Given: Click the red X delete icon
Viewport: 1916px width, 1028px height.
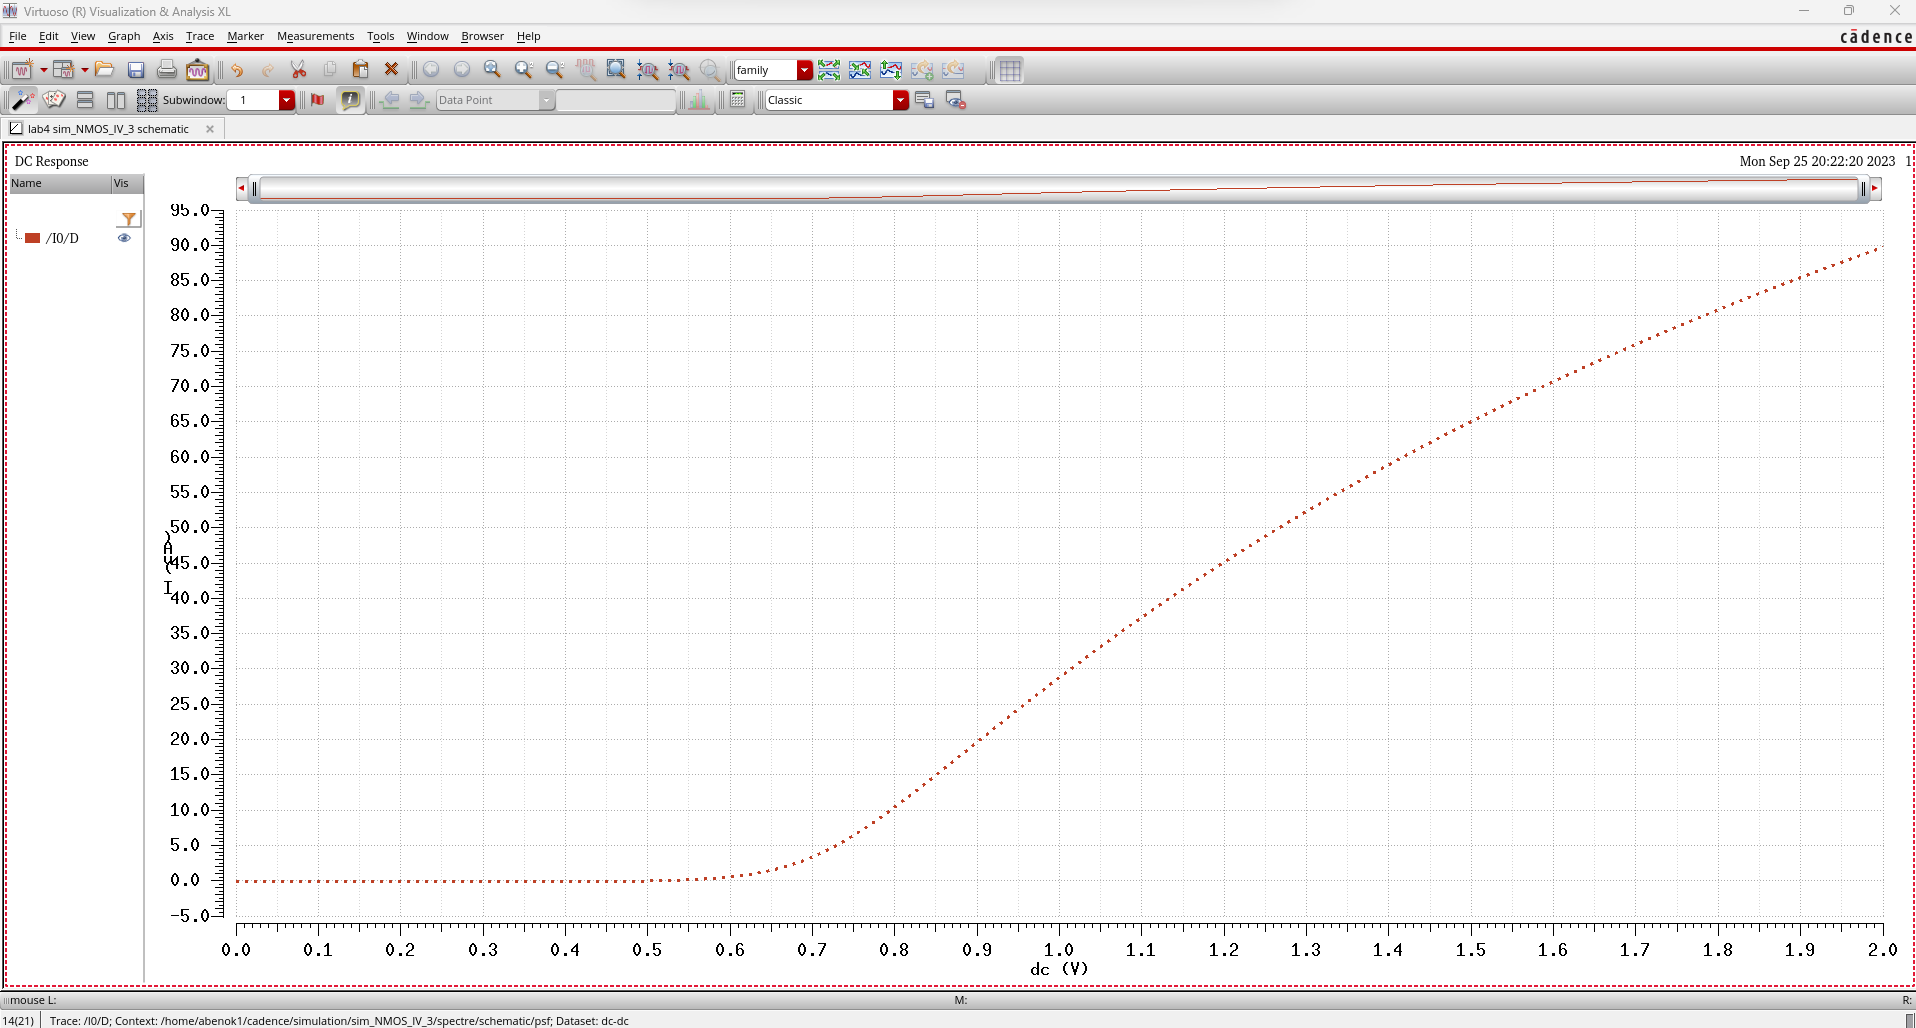Looking at the screenshot, I should tap(392, 70).
